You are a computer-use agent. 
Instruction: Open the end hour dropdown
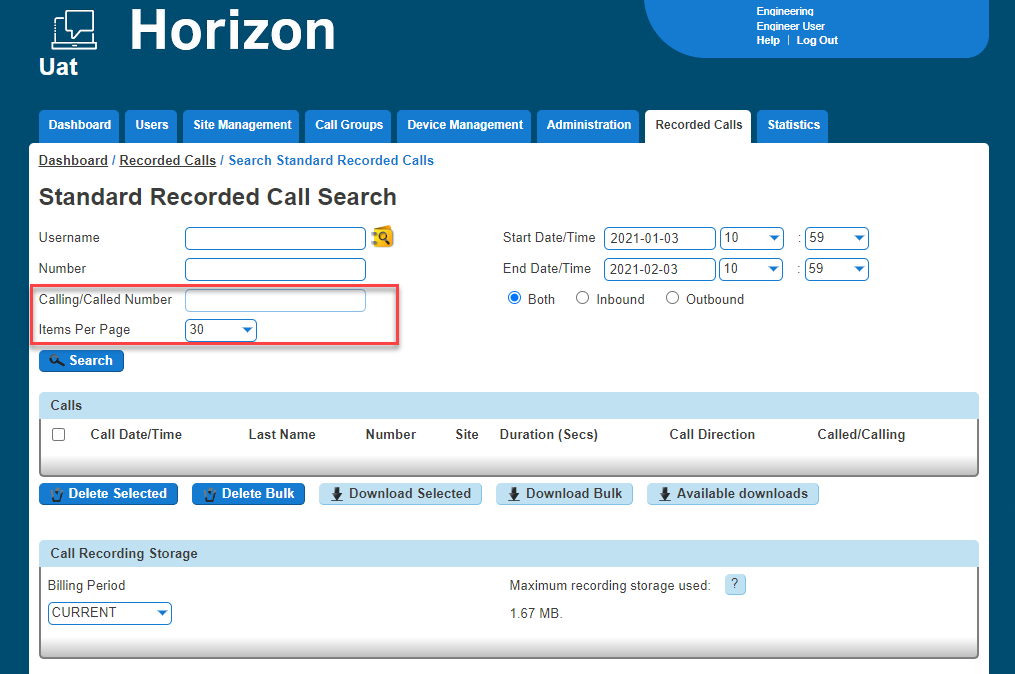[751, 269]
